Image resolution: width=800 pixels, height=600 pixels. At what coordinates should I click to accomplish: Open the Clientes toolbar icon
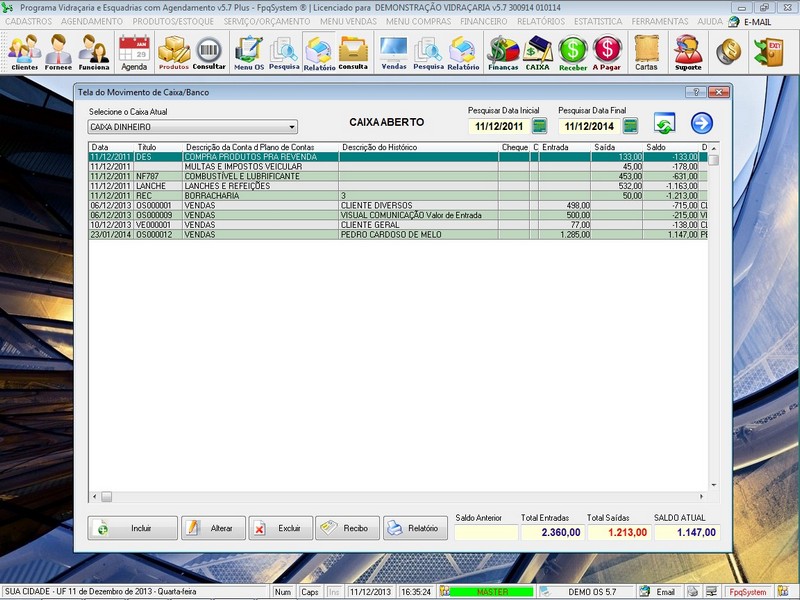(x=25, y=51)
